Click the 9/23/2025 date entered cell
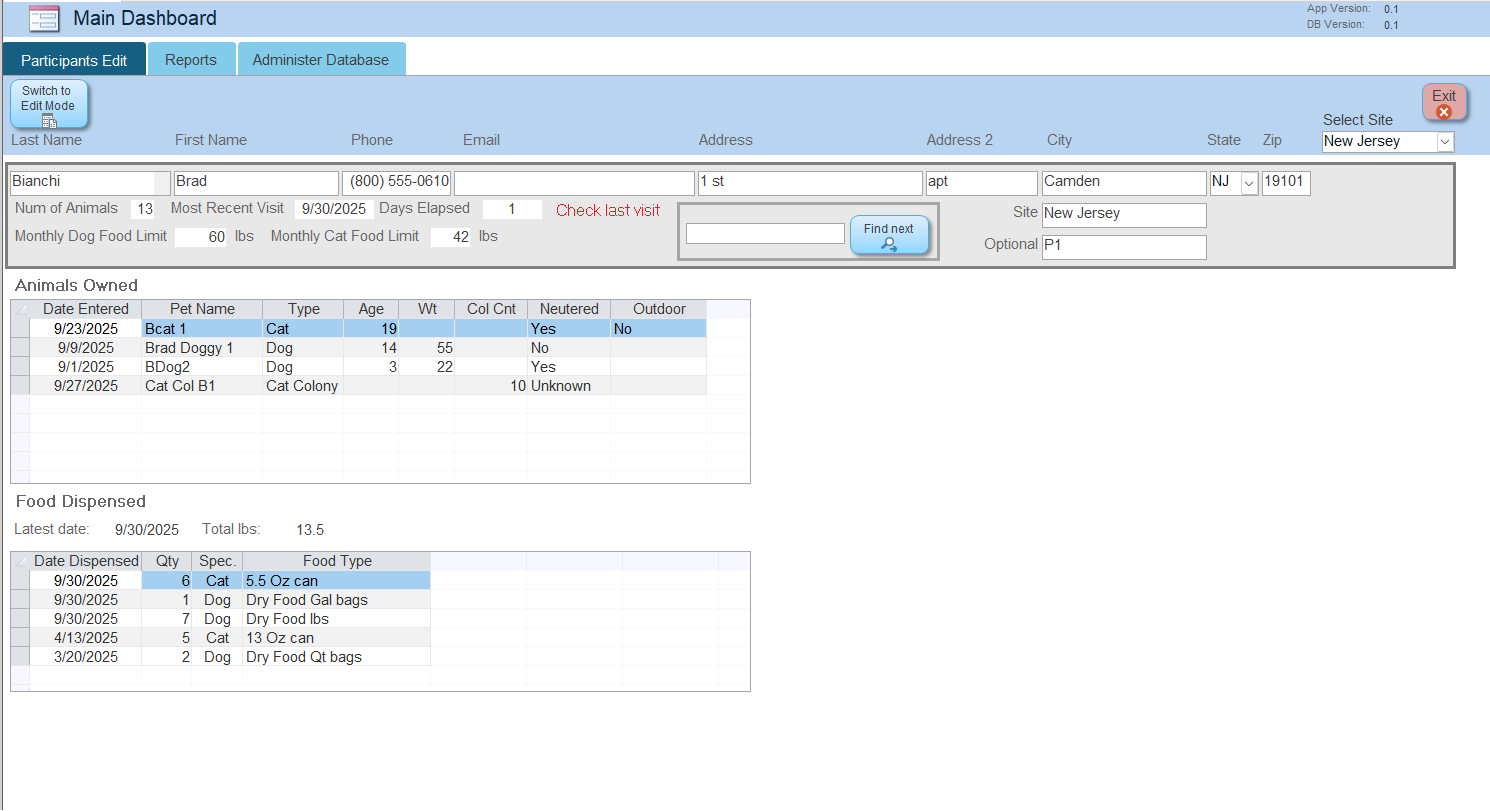 (86, 329)
